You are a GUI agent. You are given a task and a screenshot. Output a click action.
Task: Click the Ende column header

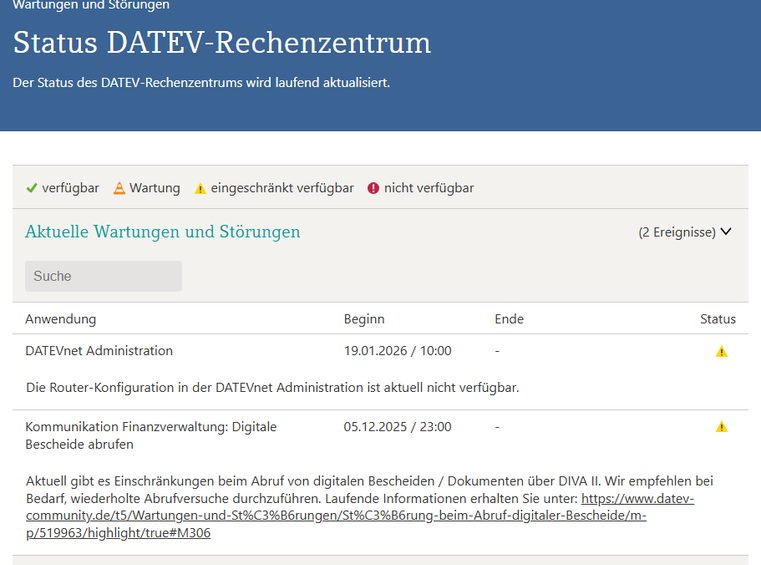tap(509, 319)
